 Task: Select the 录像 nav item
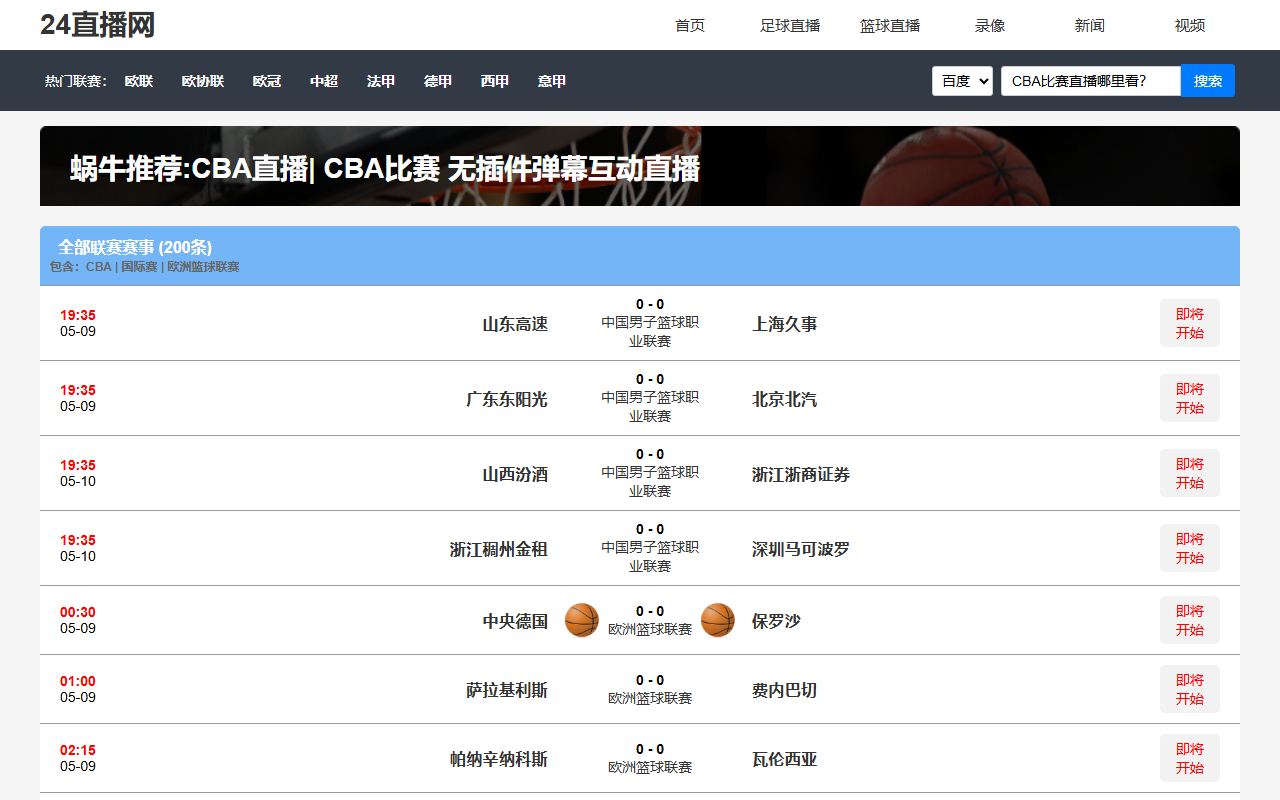coord(990,26)
